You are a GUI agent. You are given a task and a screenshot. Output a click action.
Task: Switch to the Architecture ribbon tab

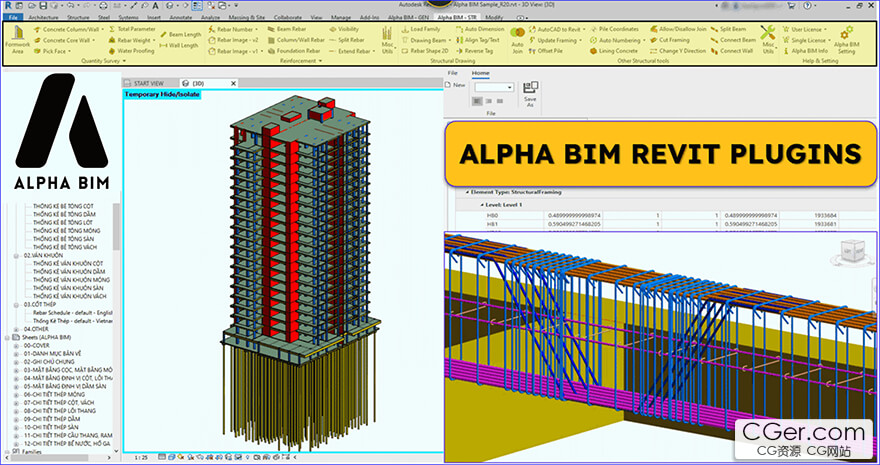coord(44,17)
